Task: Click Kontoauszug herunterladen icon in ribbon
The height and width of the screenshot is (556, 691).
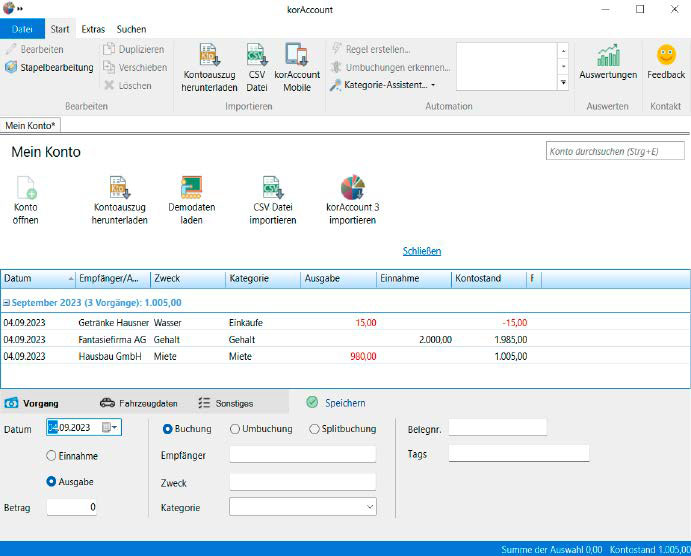Action: point(209,55)
